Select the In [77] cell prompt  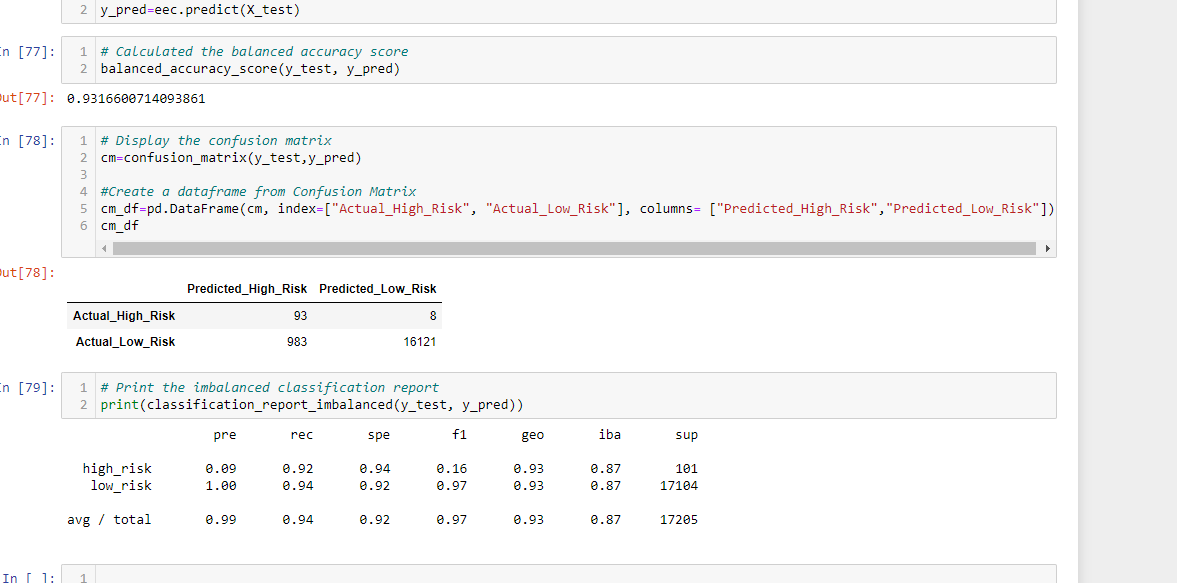point(28,52)
